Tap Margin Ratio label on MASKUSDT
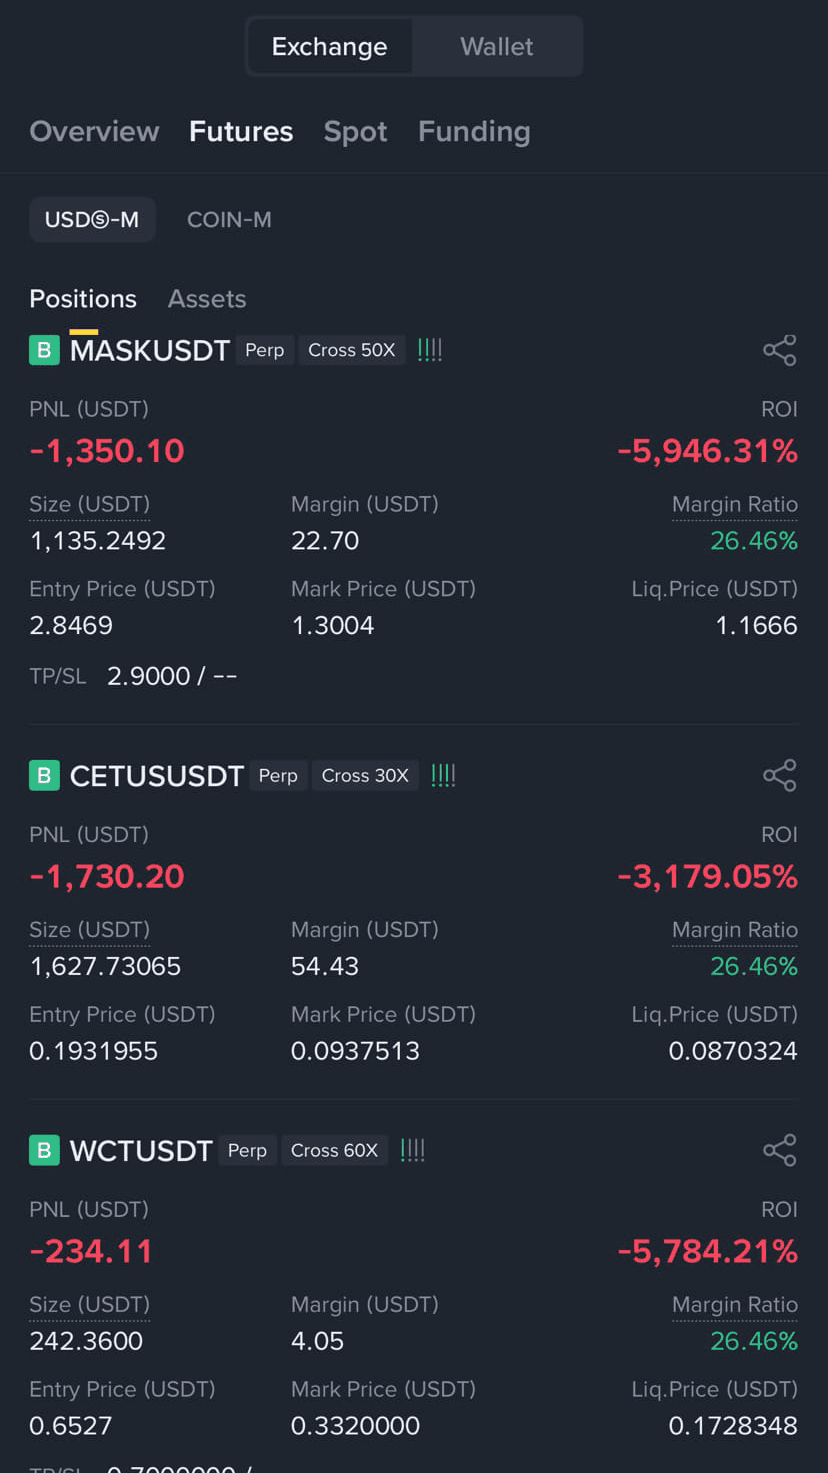This screenshot has height=1473, width=828. click(735, 505)
